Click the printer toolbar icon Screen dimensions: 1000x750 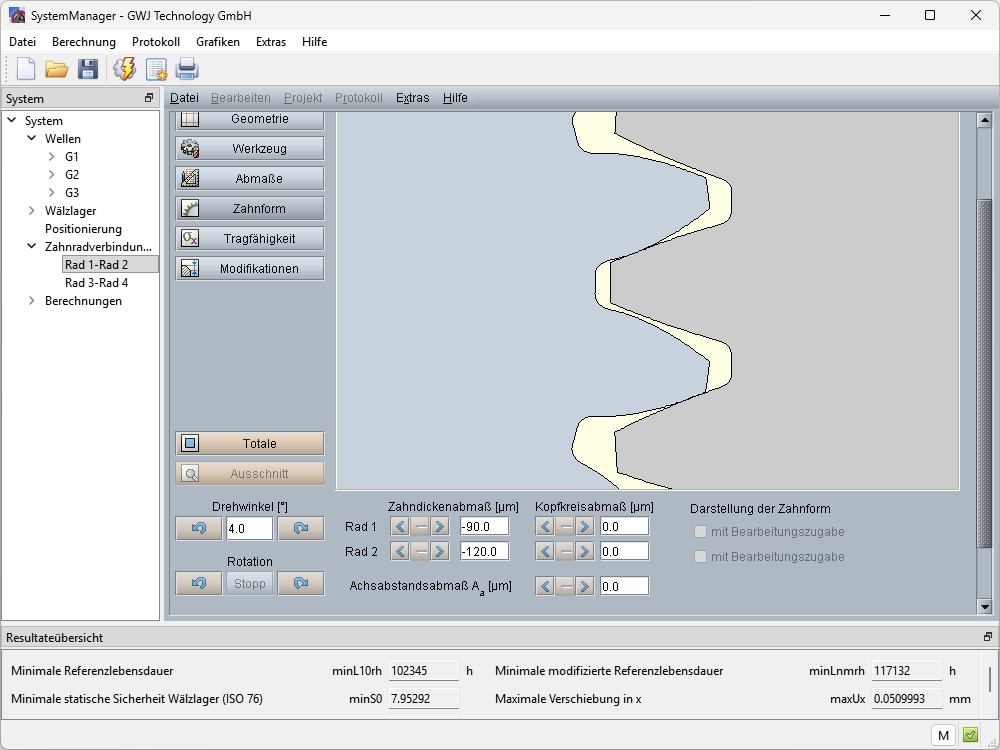187,69
